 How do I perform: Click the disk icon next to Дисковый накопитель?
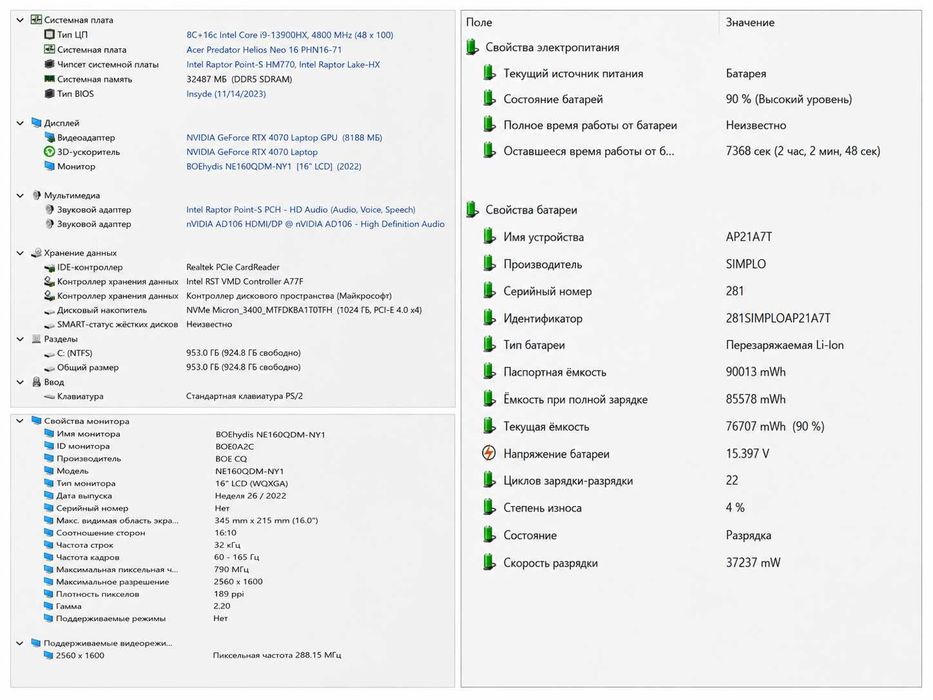pyautogui.click(x=49, y=310)
